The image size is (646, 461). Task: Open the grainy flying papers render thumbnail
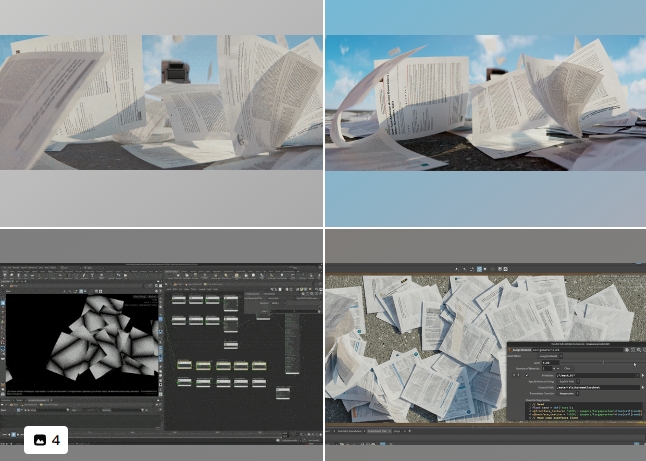(162, 113)
